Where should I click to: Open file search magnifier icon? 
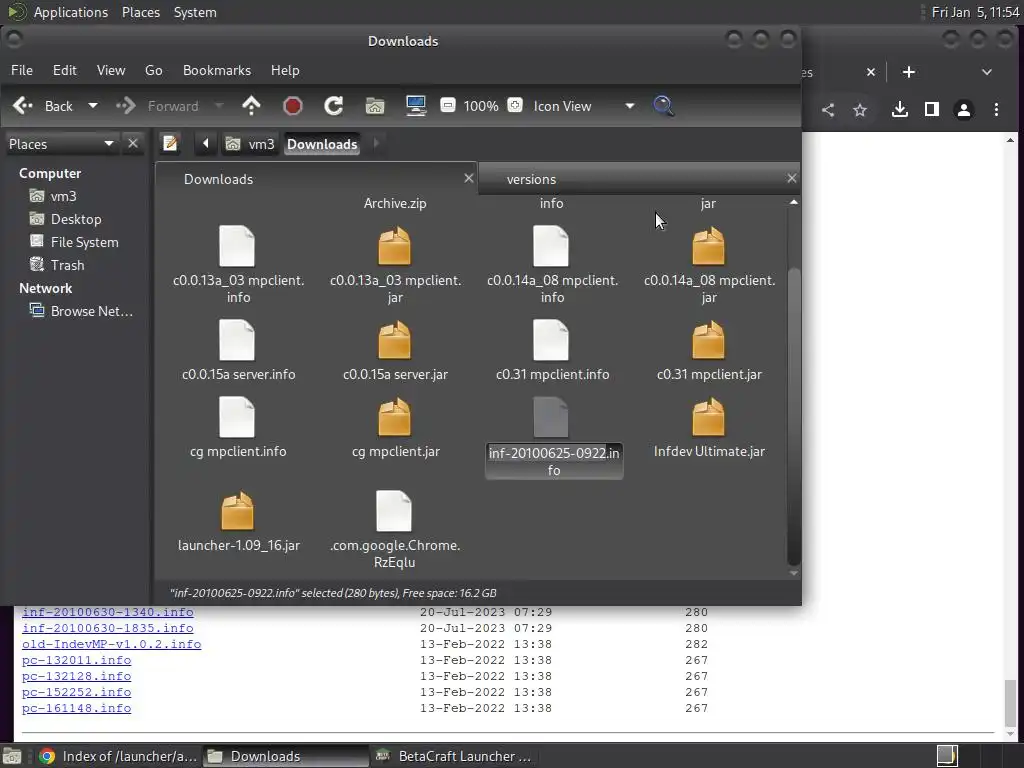(664, 106)
